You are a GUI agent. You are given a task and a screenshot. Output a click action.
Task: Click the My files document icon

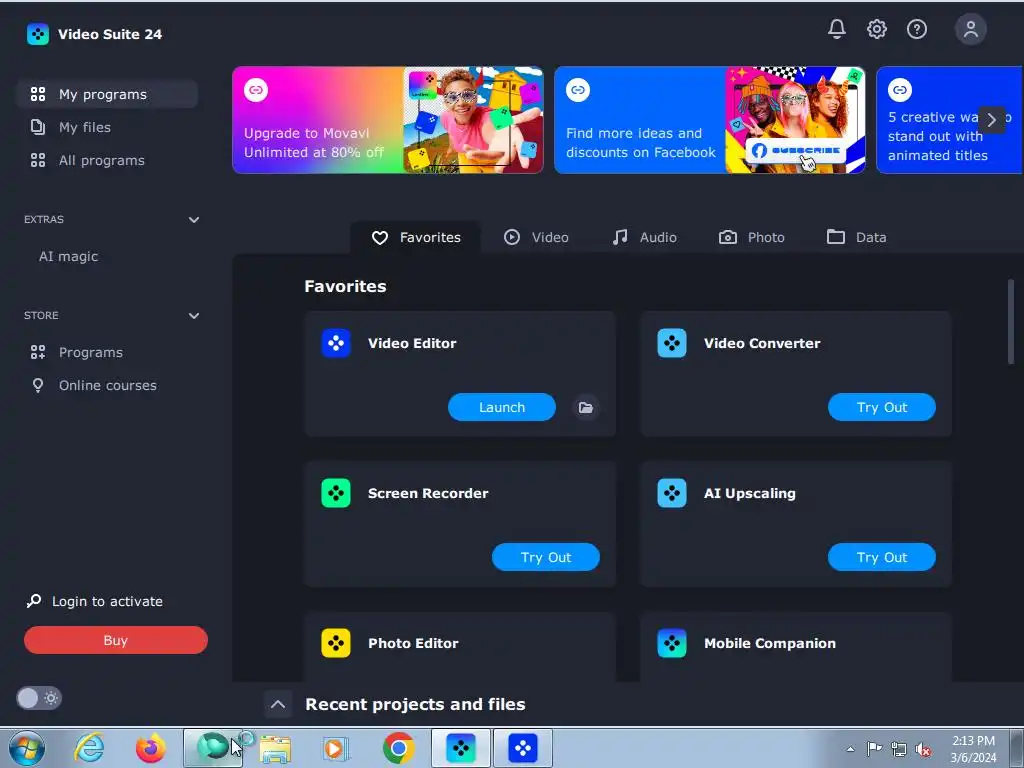point(38,127)
